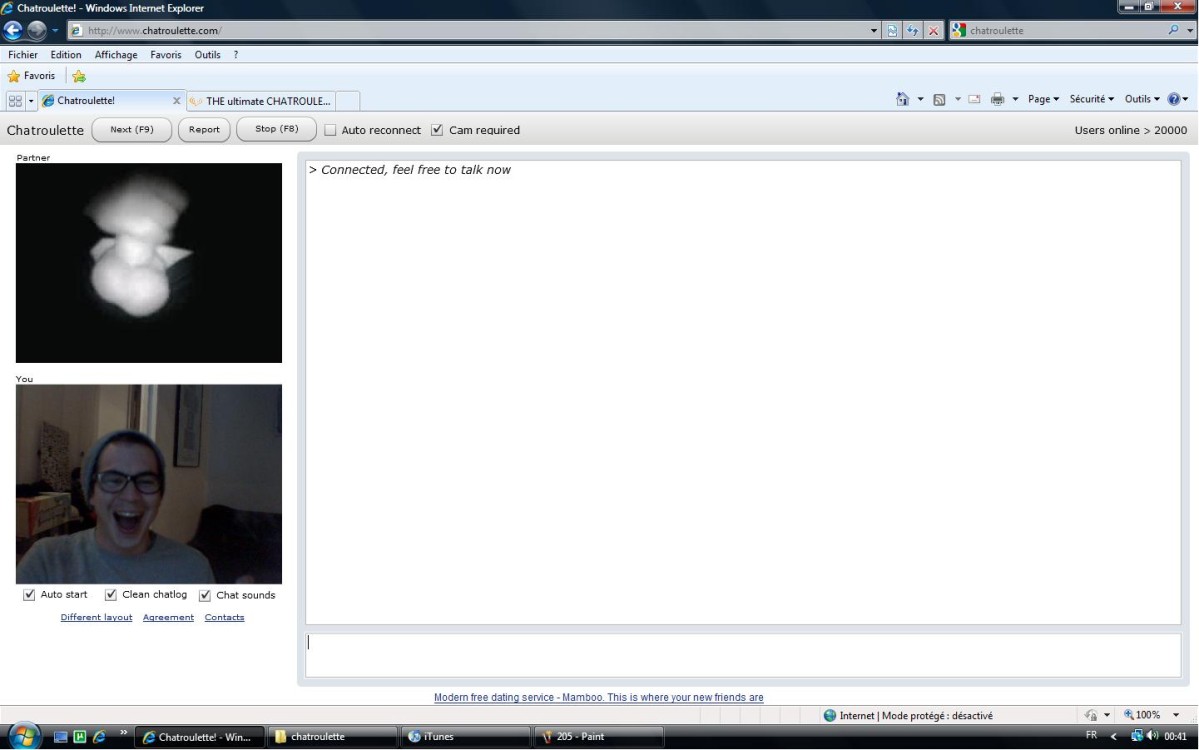Open the Agreement link

168,618
